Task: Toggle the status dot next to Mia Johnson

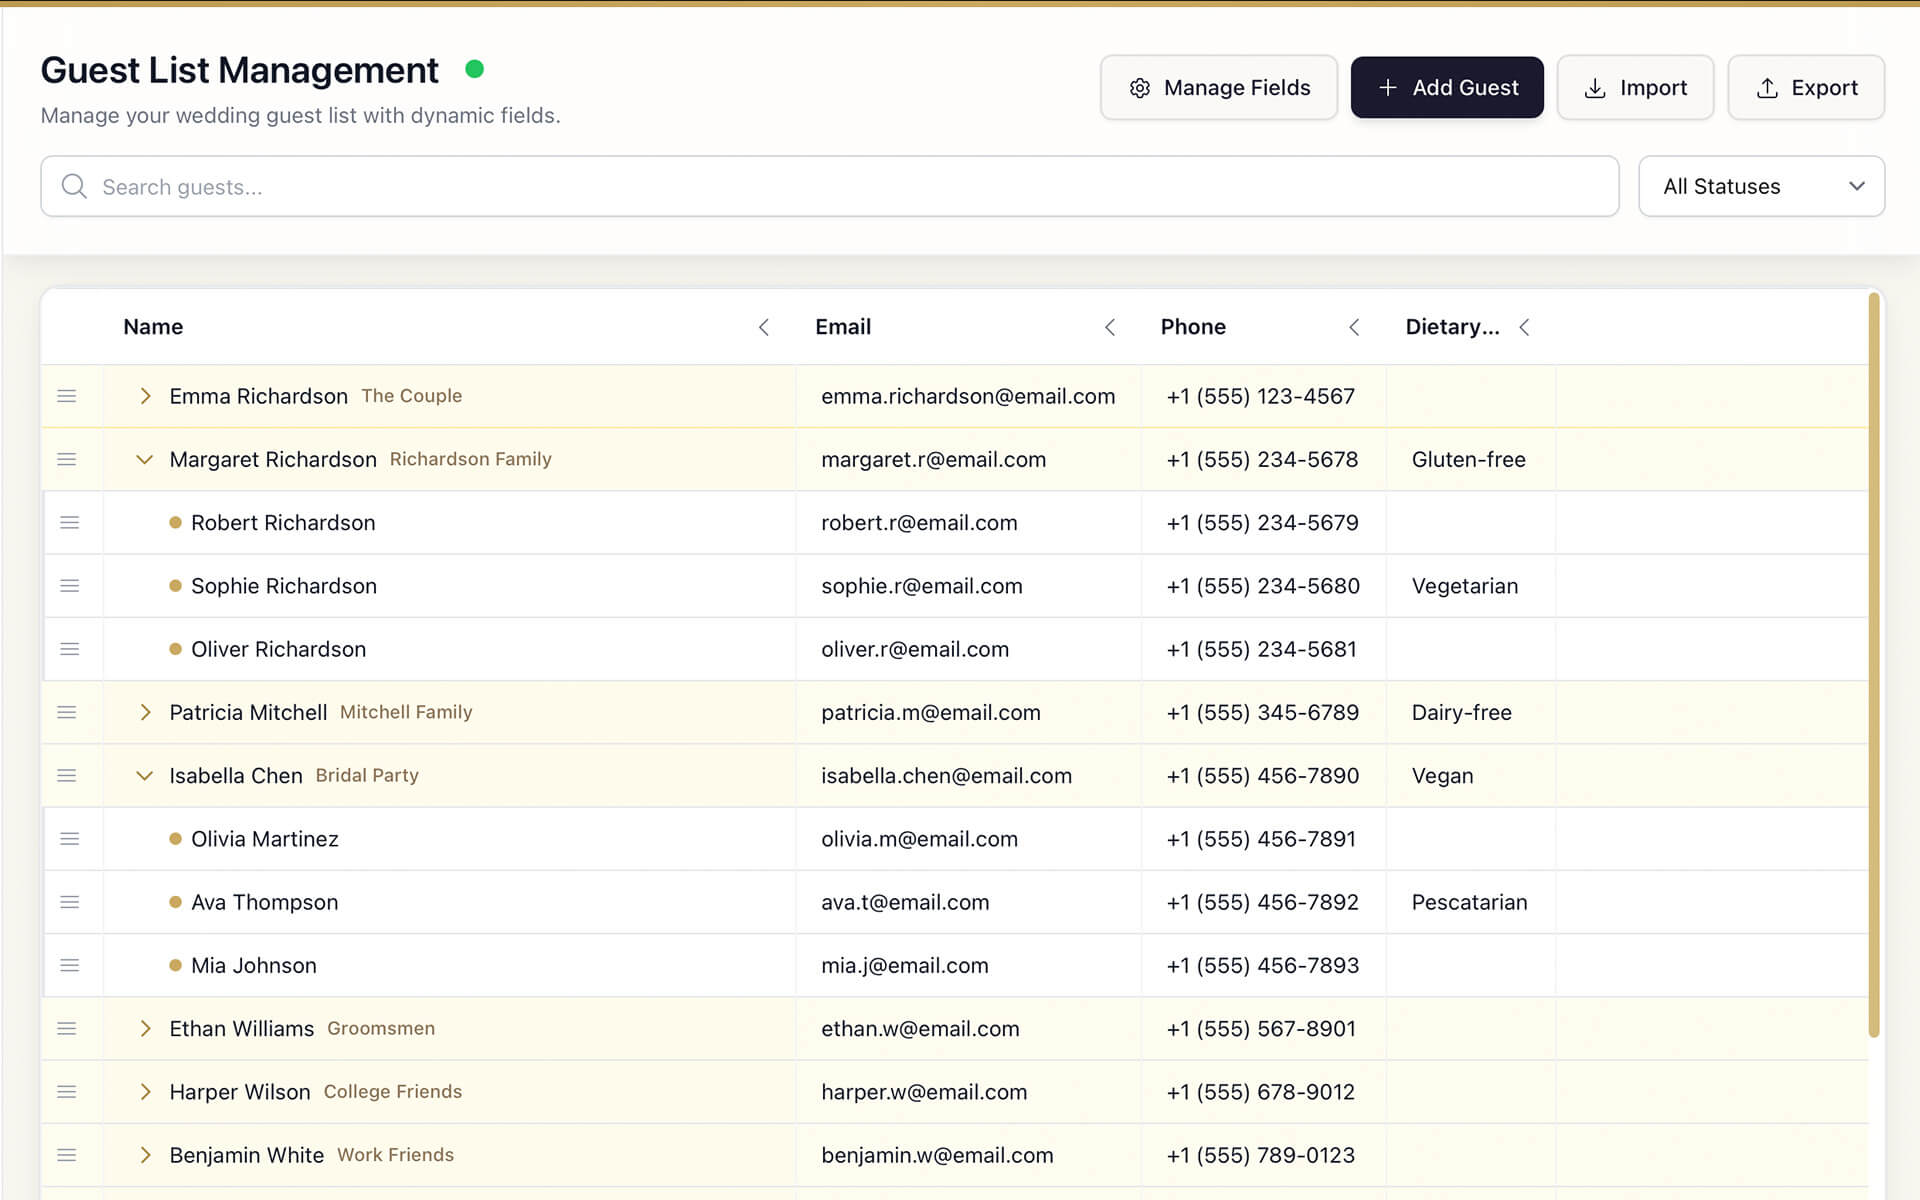Action: tap(175, 965)
